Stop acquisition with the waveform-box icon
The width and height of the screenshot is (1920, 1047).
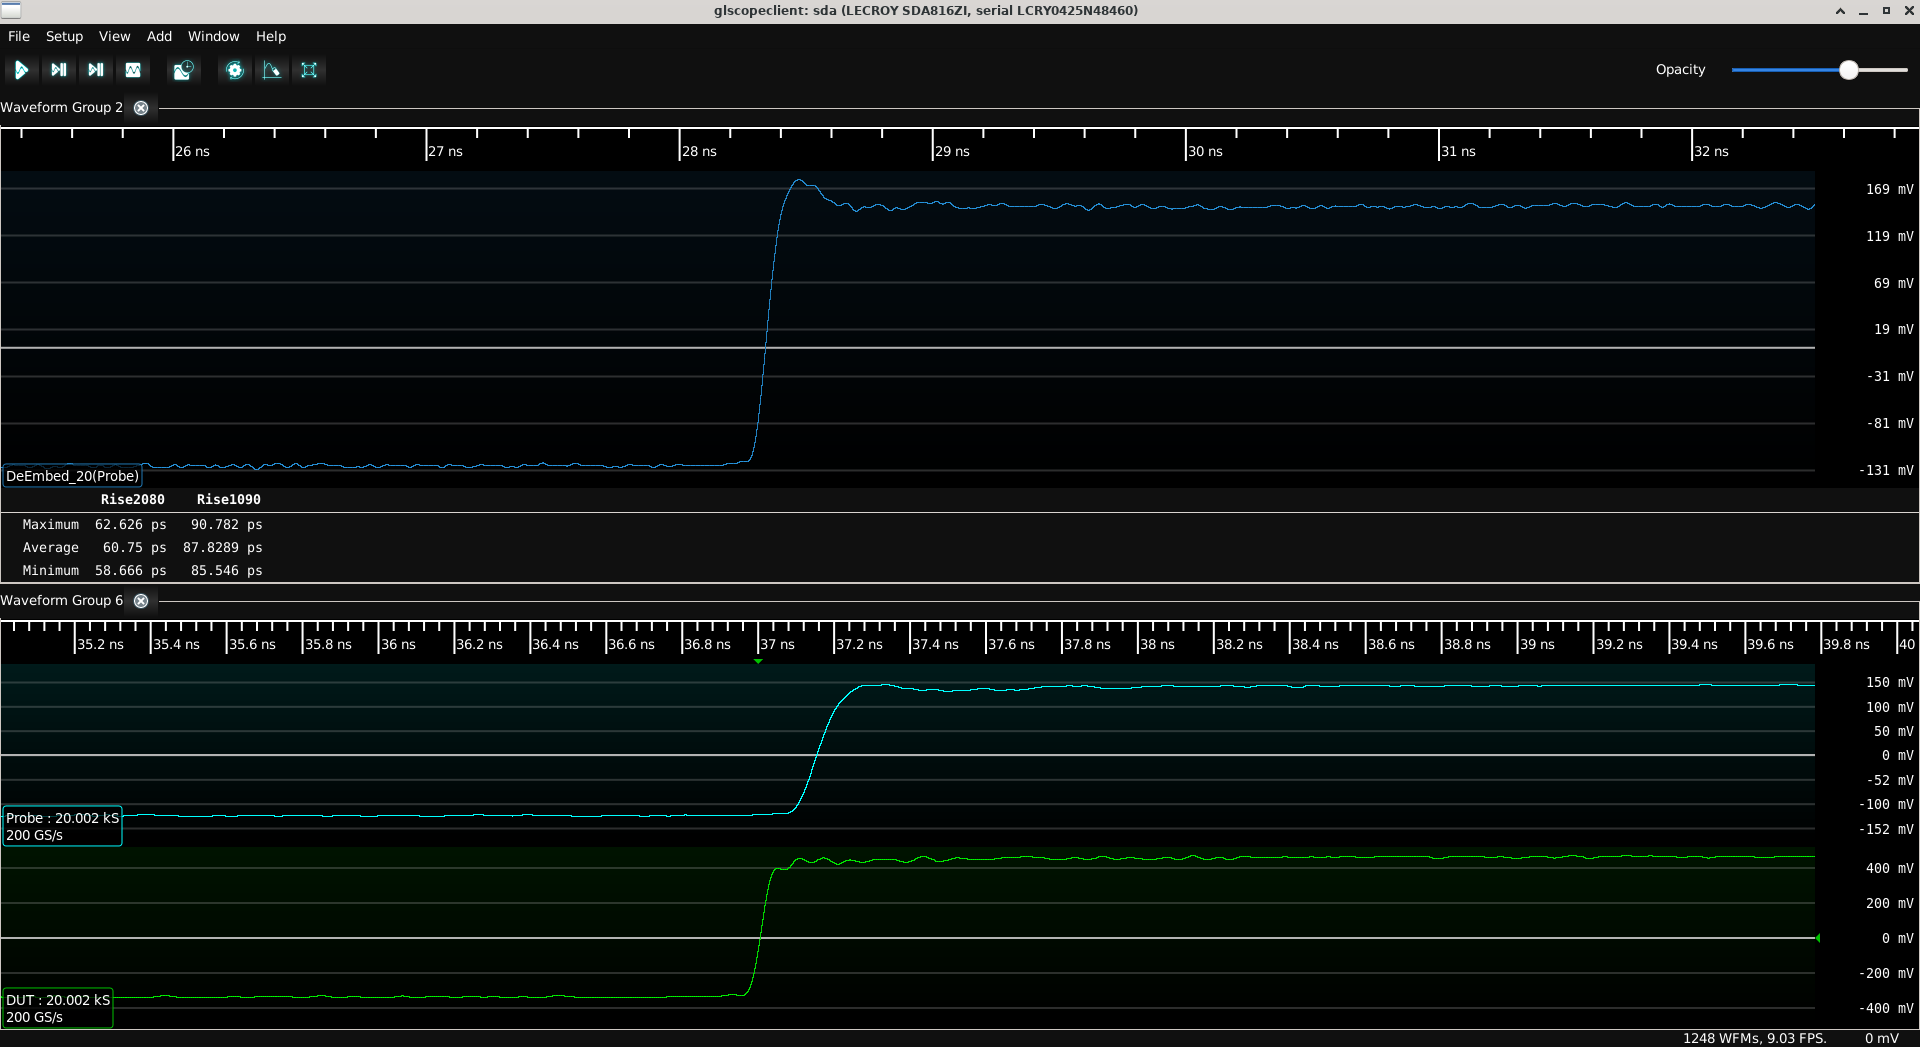point(133,70)
